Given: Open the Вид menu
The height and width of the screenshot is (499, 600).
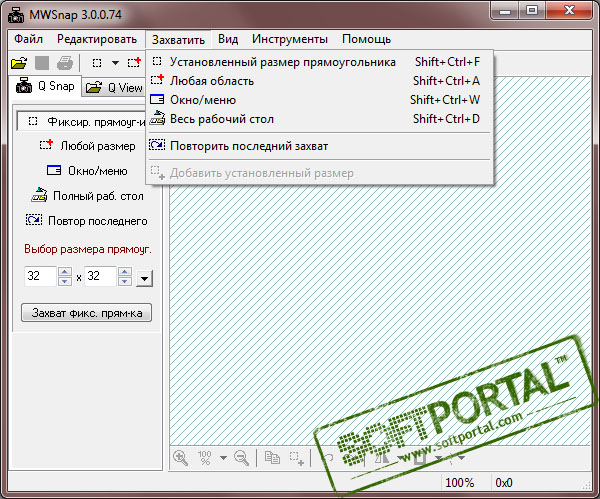Looking at the screenshot, I should click(x=228, y=39).
